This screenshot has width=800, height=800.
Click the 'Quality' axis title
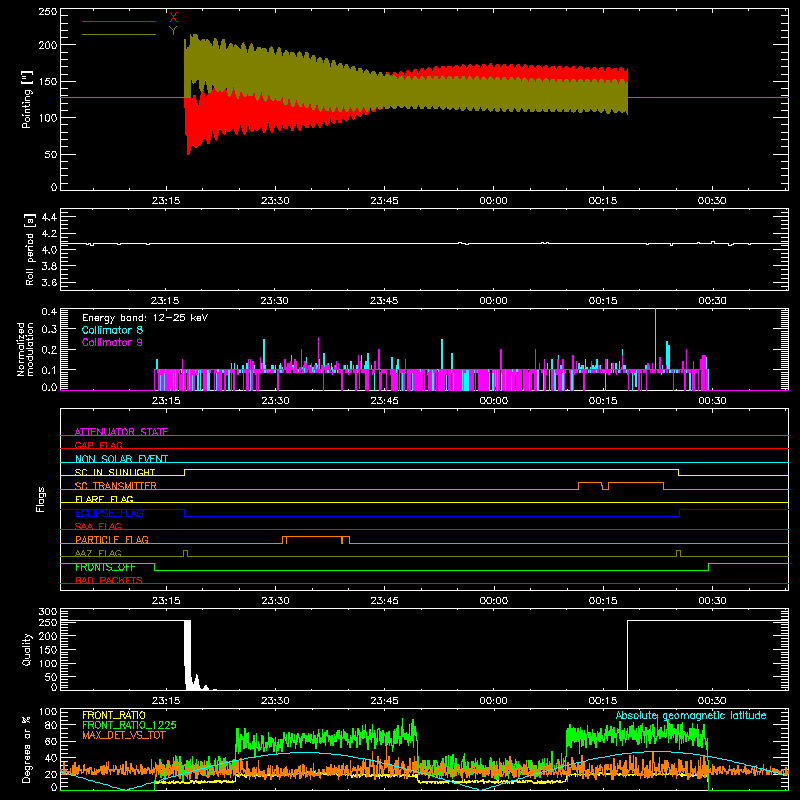pyautogui.click(x=26, y=649)
